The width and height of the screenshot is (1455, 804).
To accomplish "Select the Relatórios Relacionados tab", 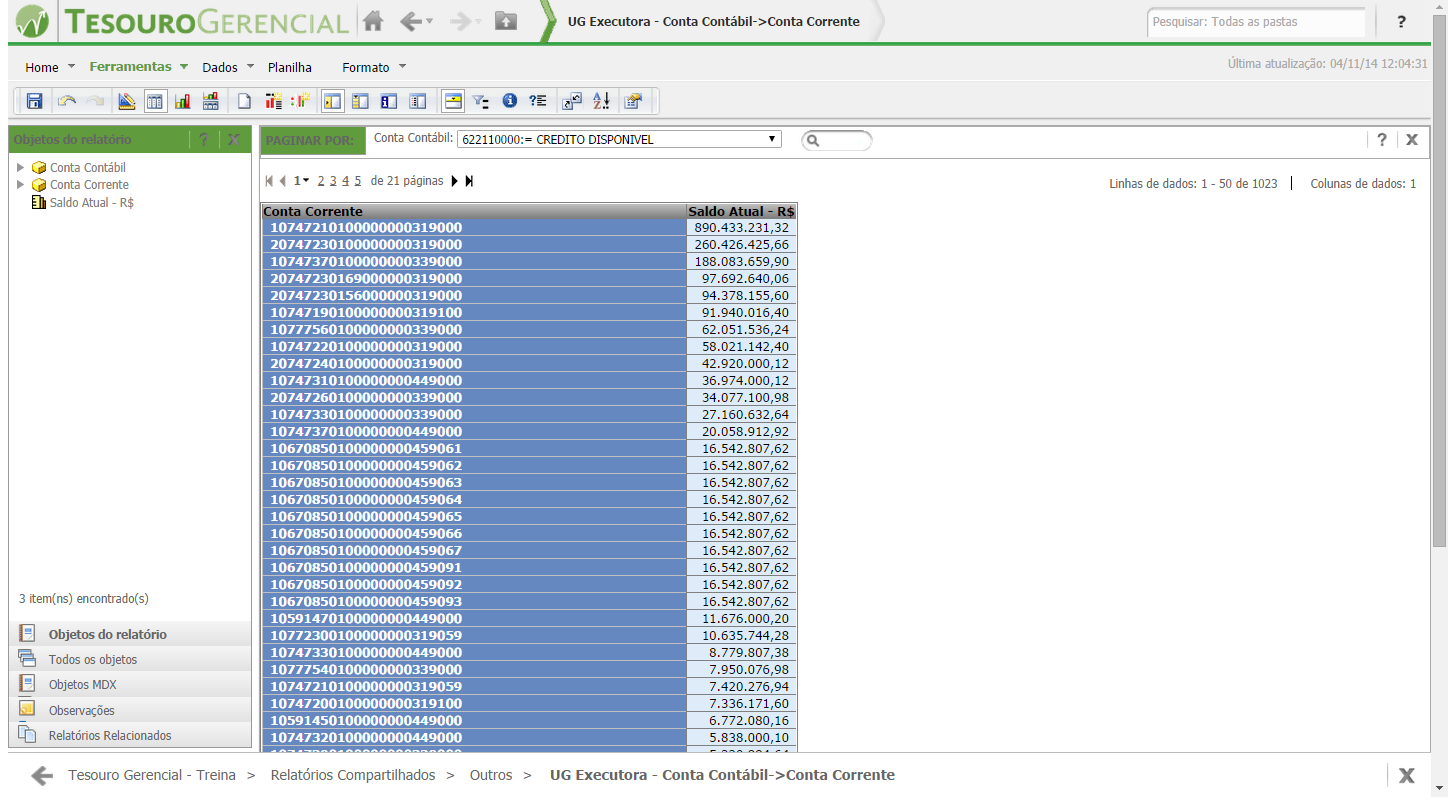I will [130, 735].
